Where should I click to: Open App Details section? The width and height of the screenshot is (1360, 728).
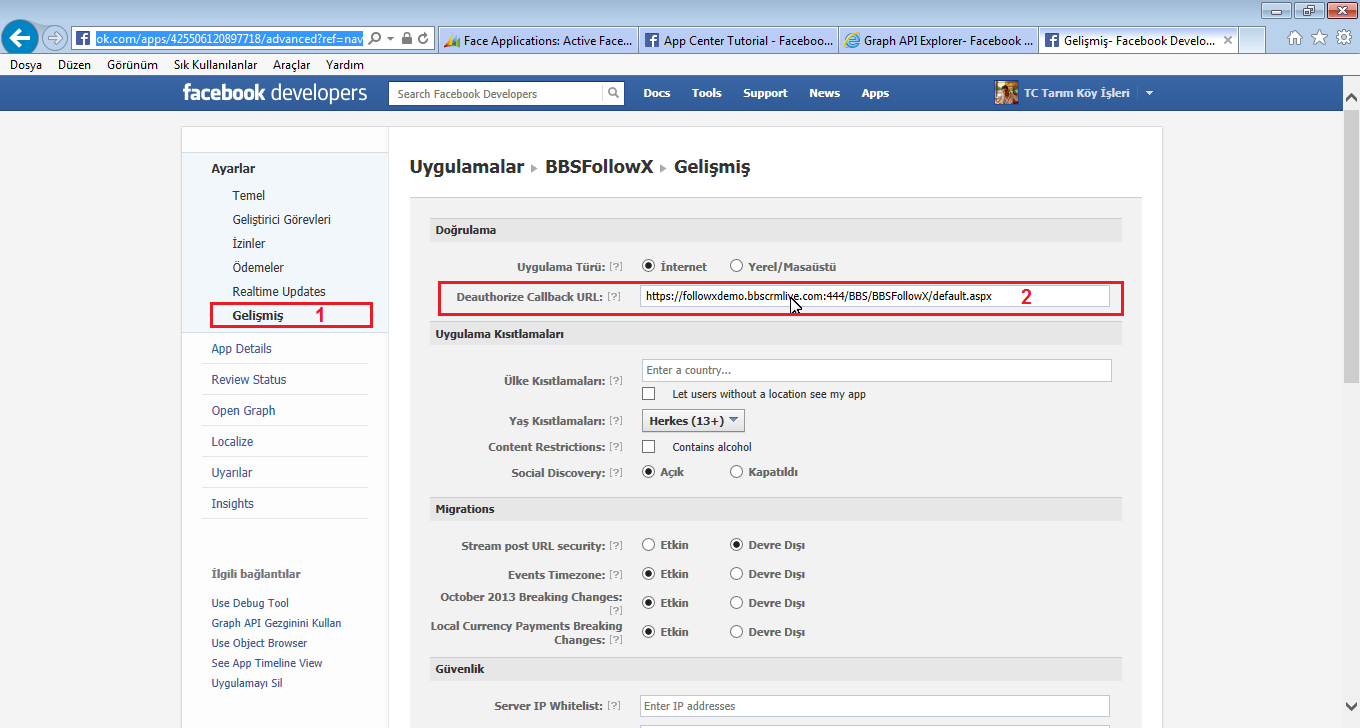coord(241,349)
